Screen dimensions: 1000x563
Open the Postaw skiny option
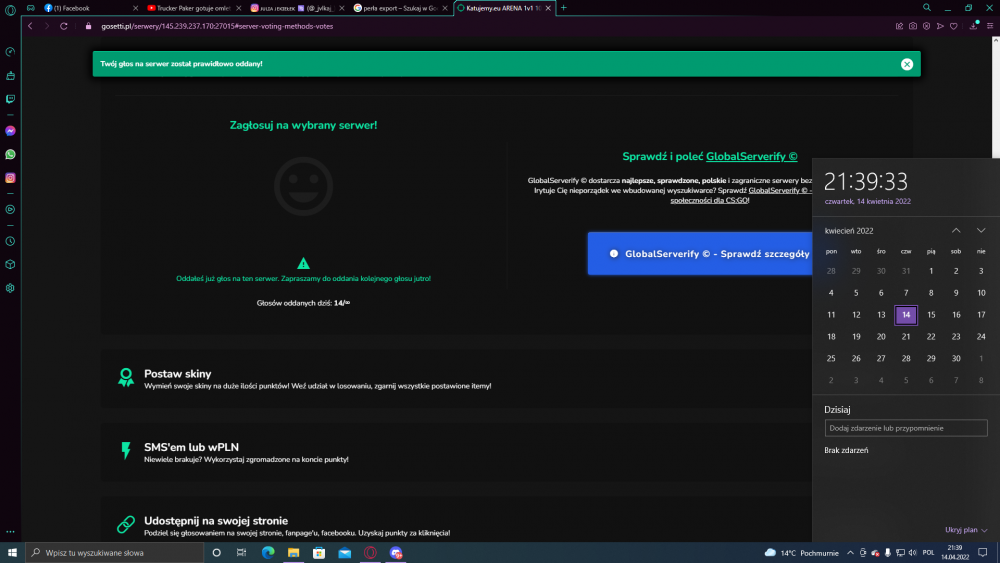(456, 379)
